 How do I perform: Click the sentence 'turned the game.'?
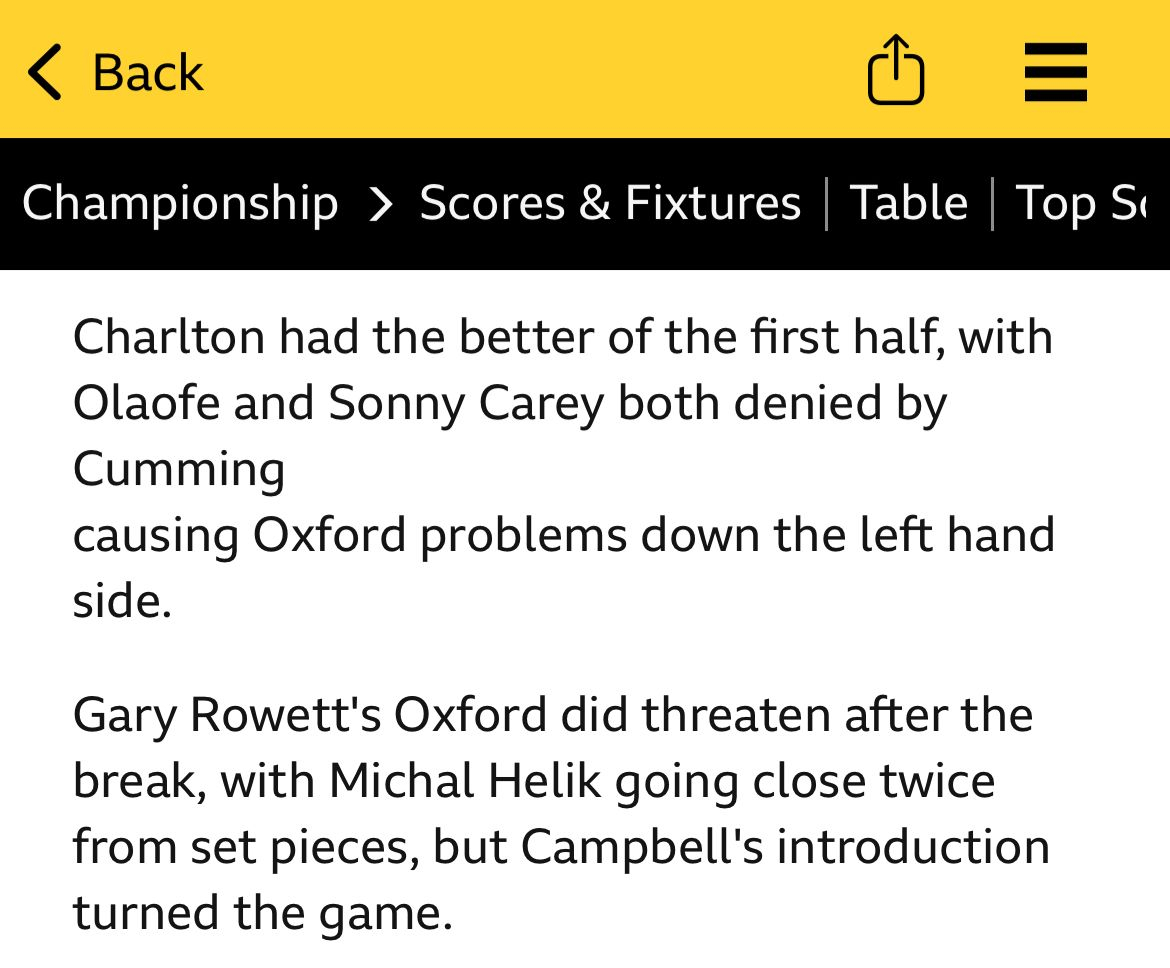(263, 914)
